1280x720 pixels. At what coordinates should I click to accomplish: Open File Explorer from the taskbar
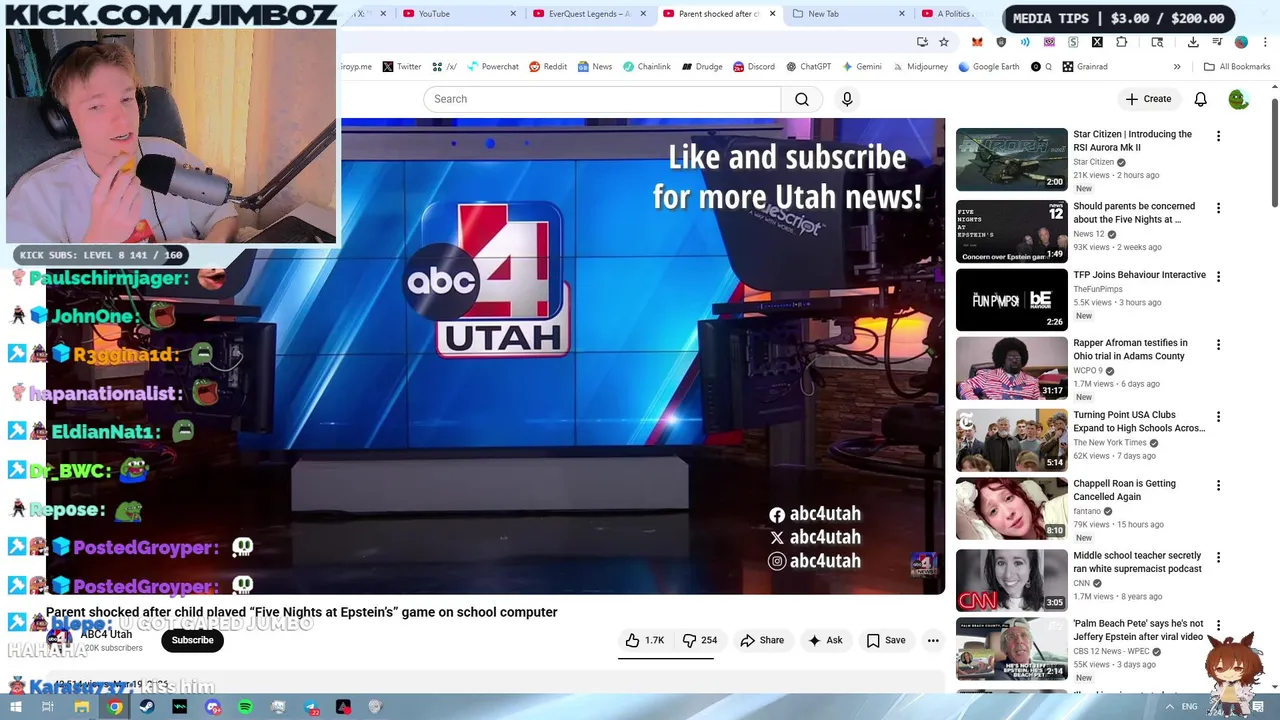coord(82,707)
